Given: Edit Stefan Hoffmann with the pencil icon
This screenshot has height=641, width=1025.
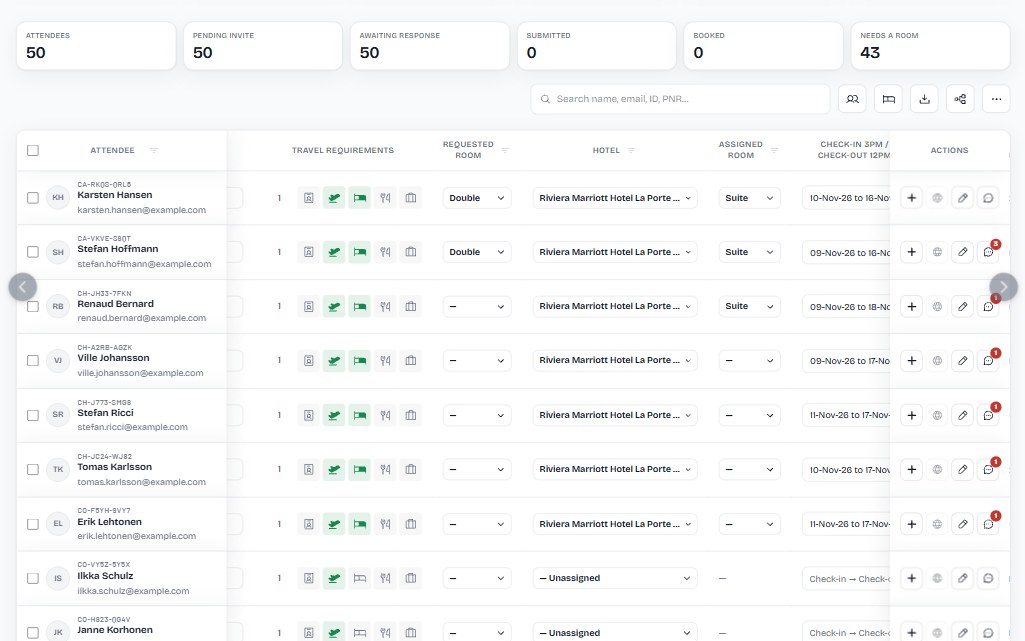Looking at the screenshot, I should click(x=963, y=252).
